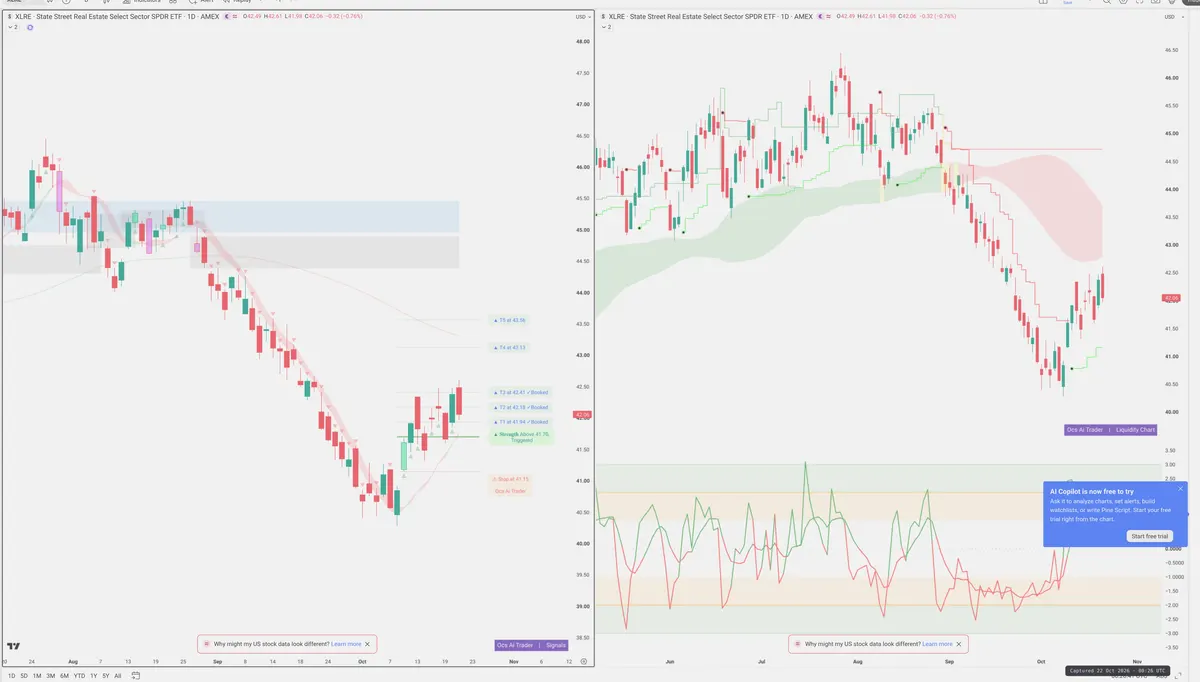This screenshot has width=1200, height=682.
Task: Click the red current price label on left chart
Action: tap(581, 415)
